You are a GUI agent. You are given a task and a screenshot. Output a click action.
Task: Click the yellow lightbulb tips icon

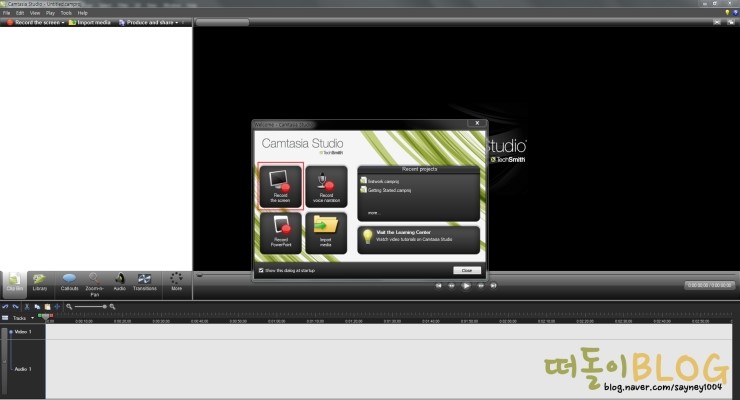click(727, 13)
